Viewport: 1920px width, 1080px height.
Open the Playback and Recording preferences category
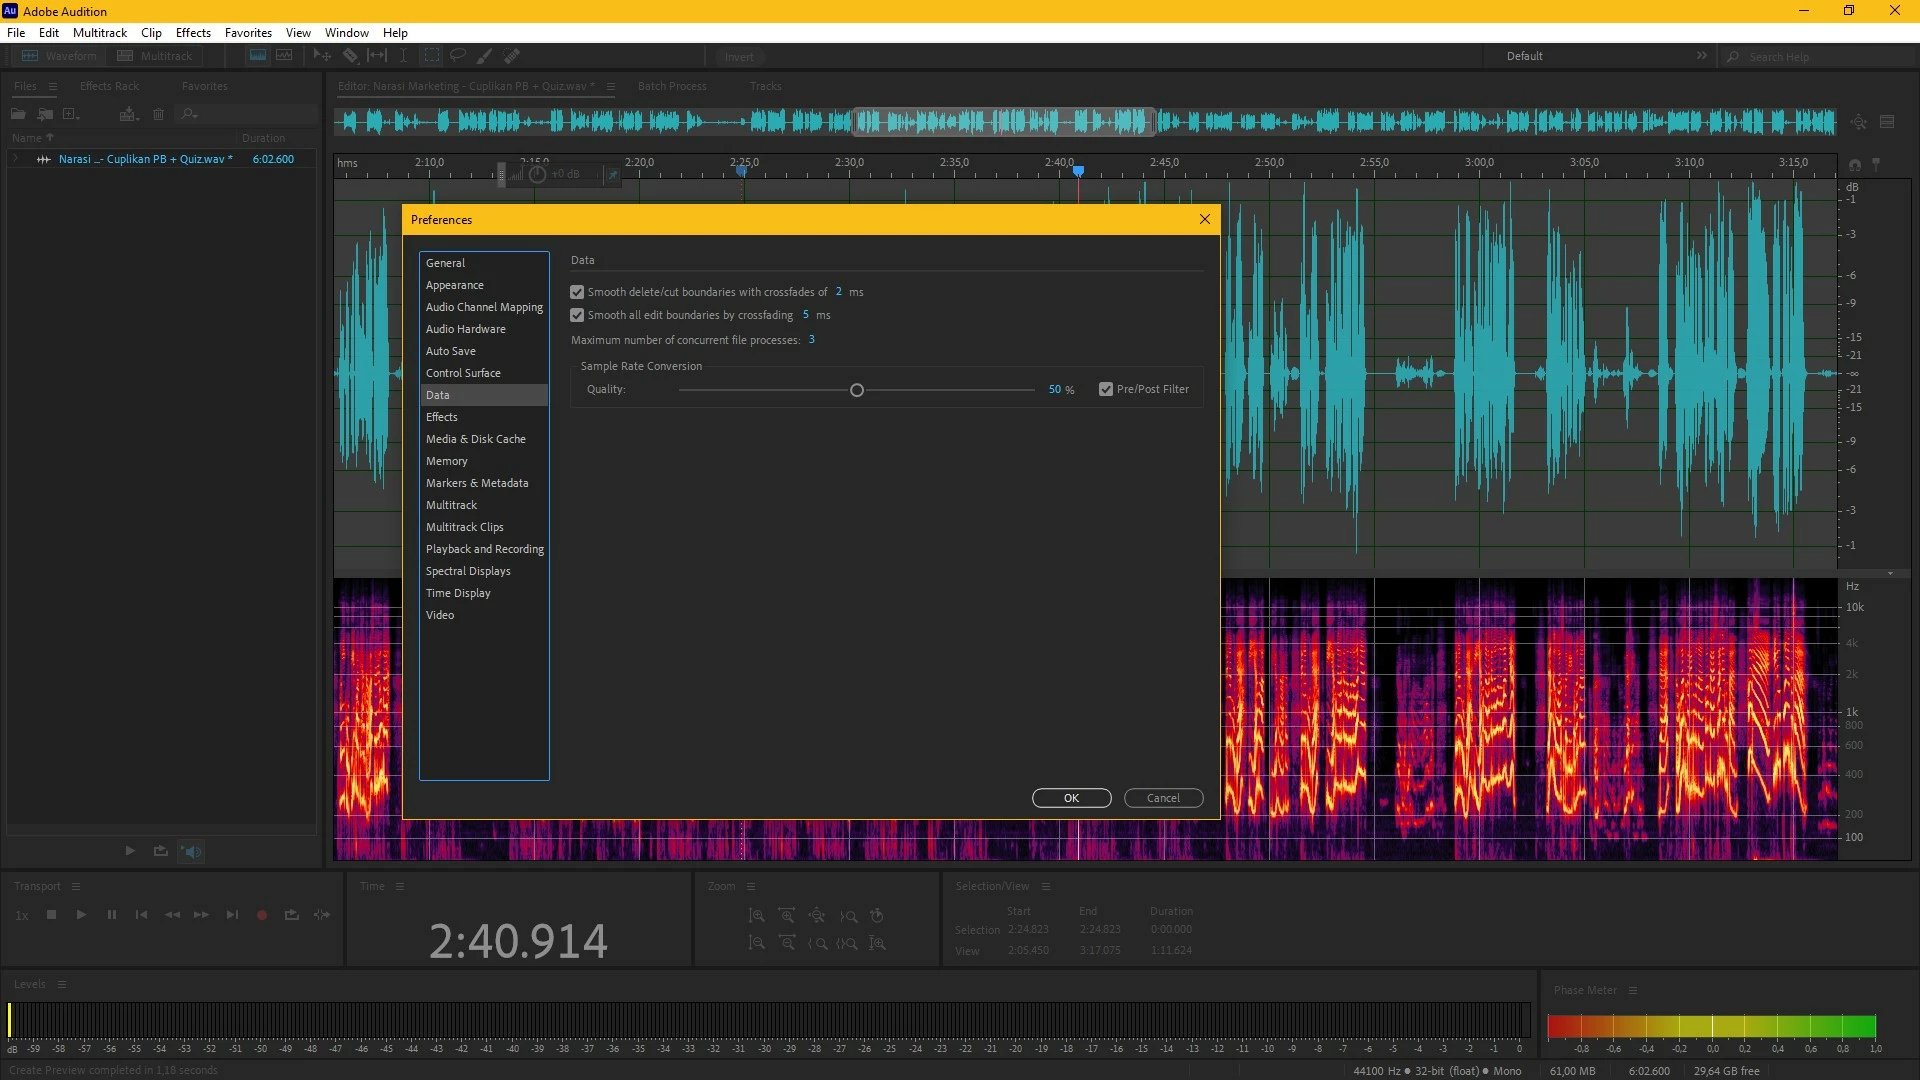[x=484, y=549]
